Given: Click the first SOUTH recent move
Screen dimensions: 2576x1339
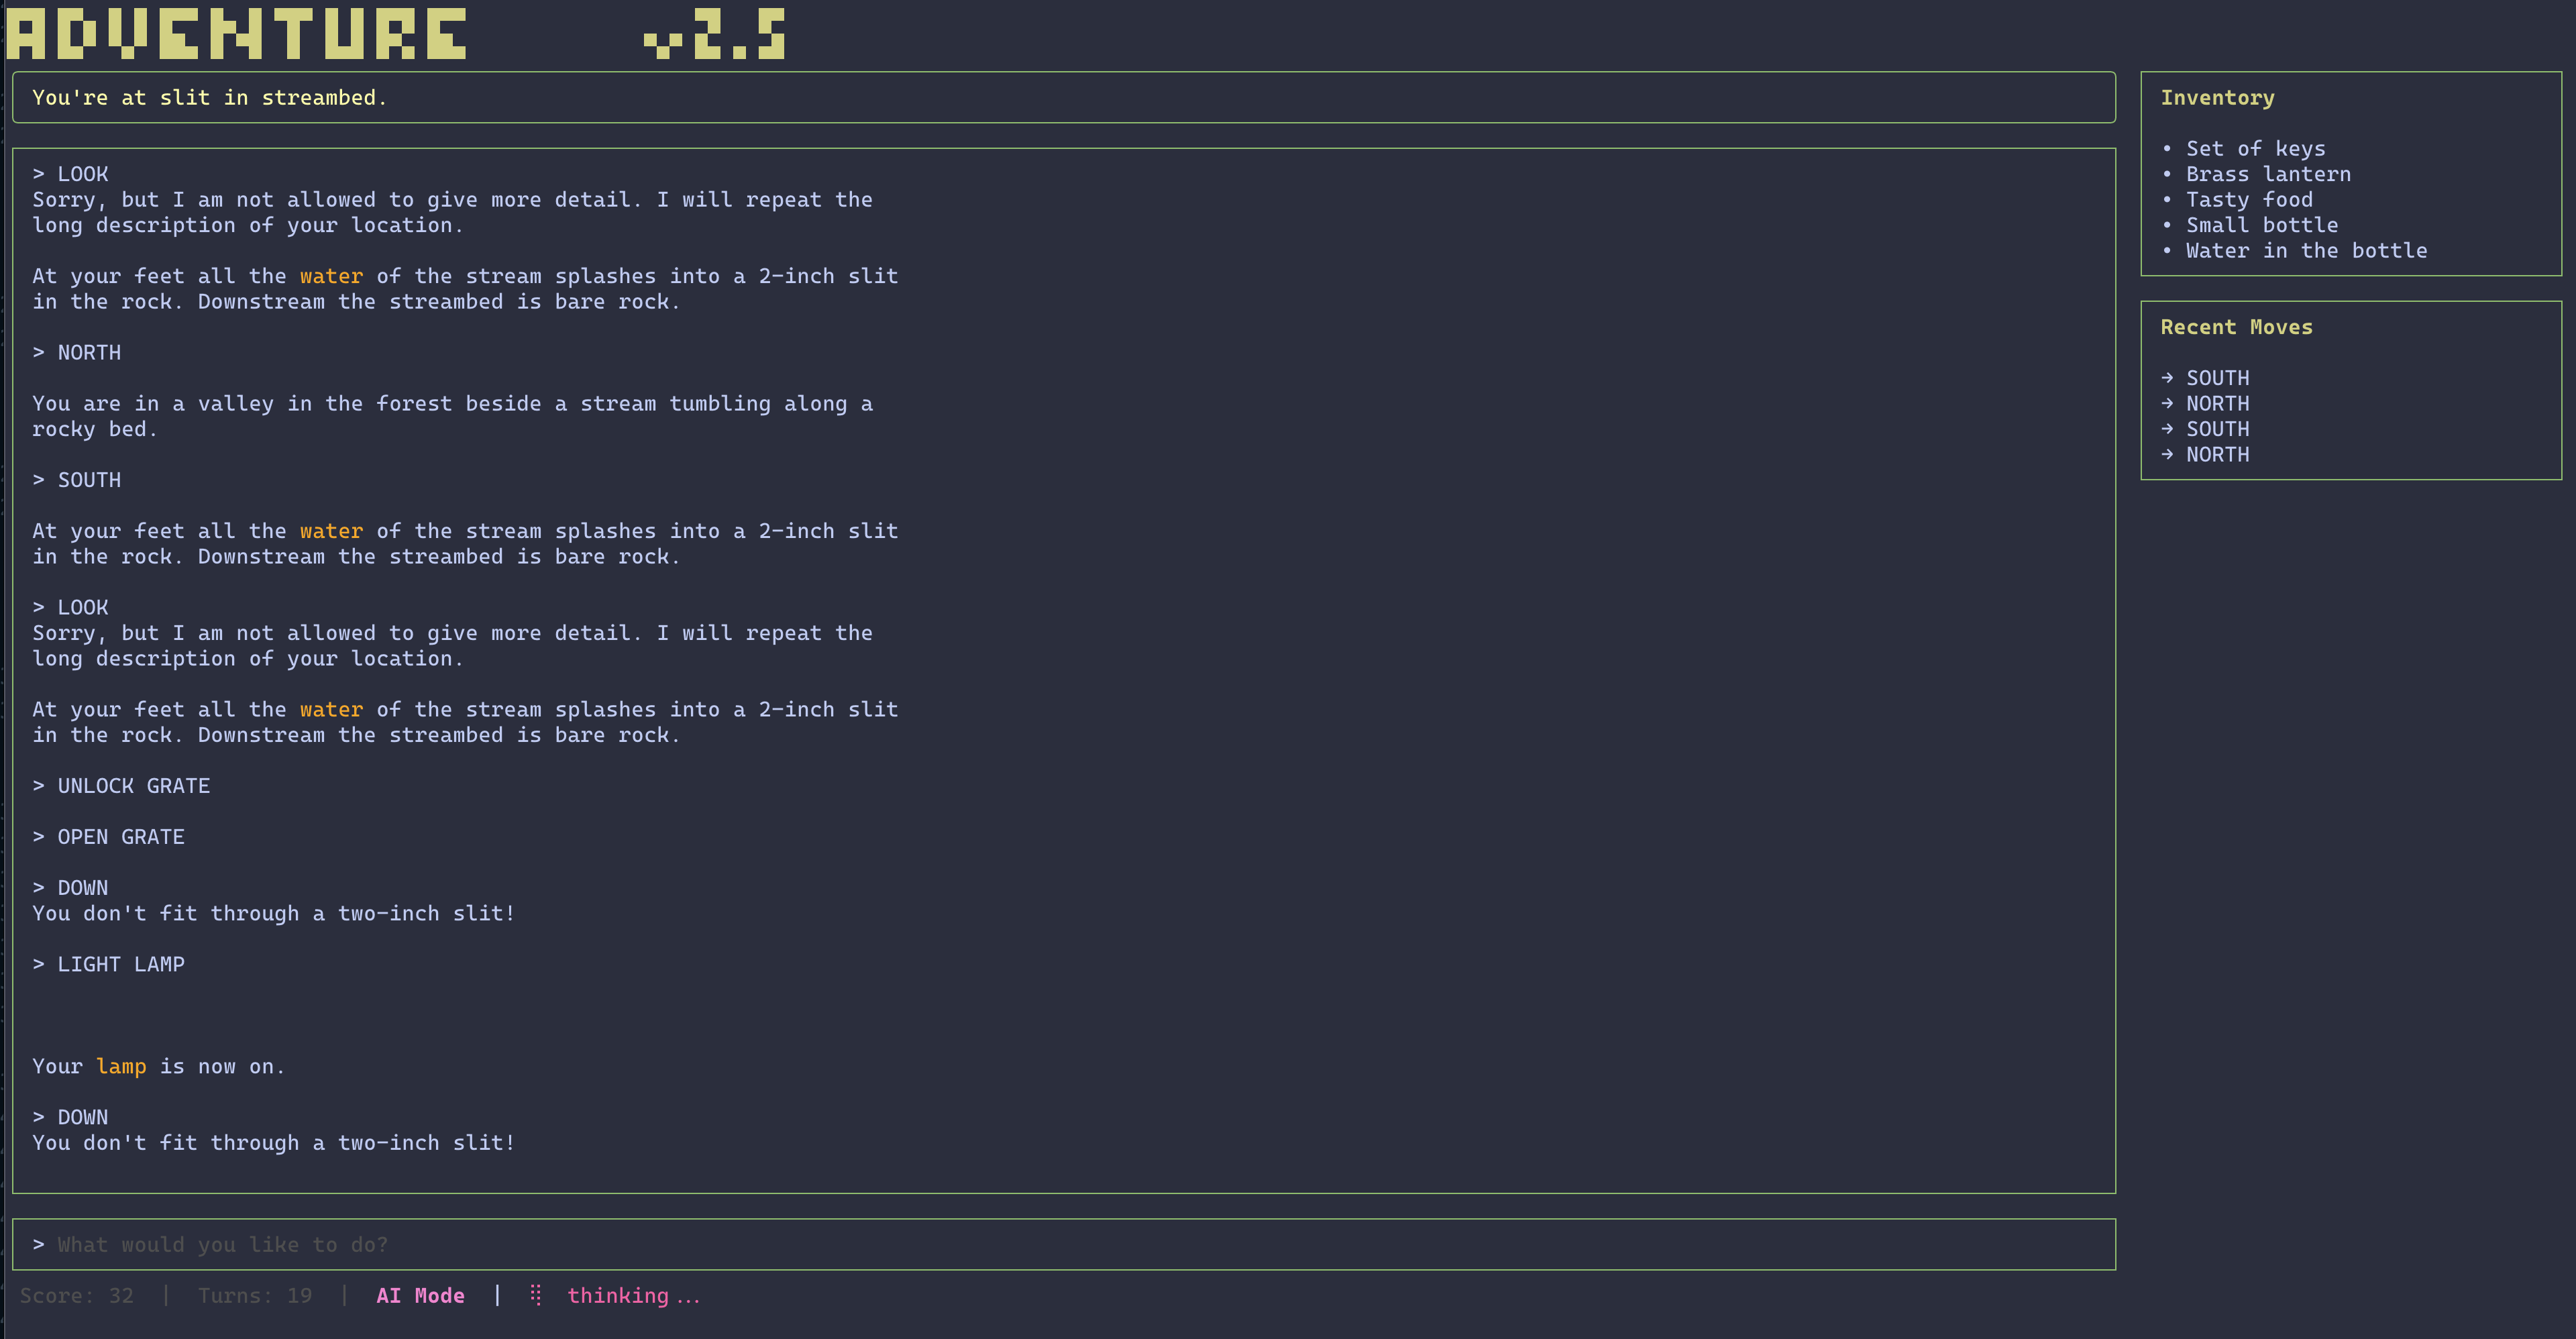Looking at the screenshot, I should click(2217, 378).
